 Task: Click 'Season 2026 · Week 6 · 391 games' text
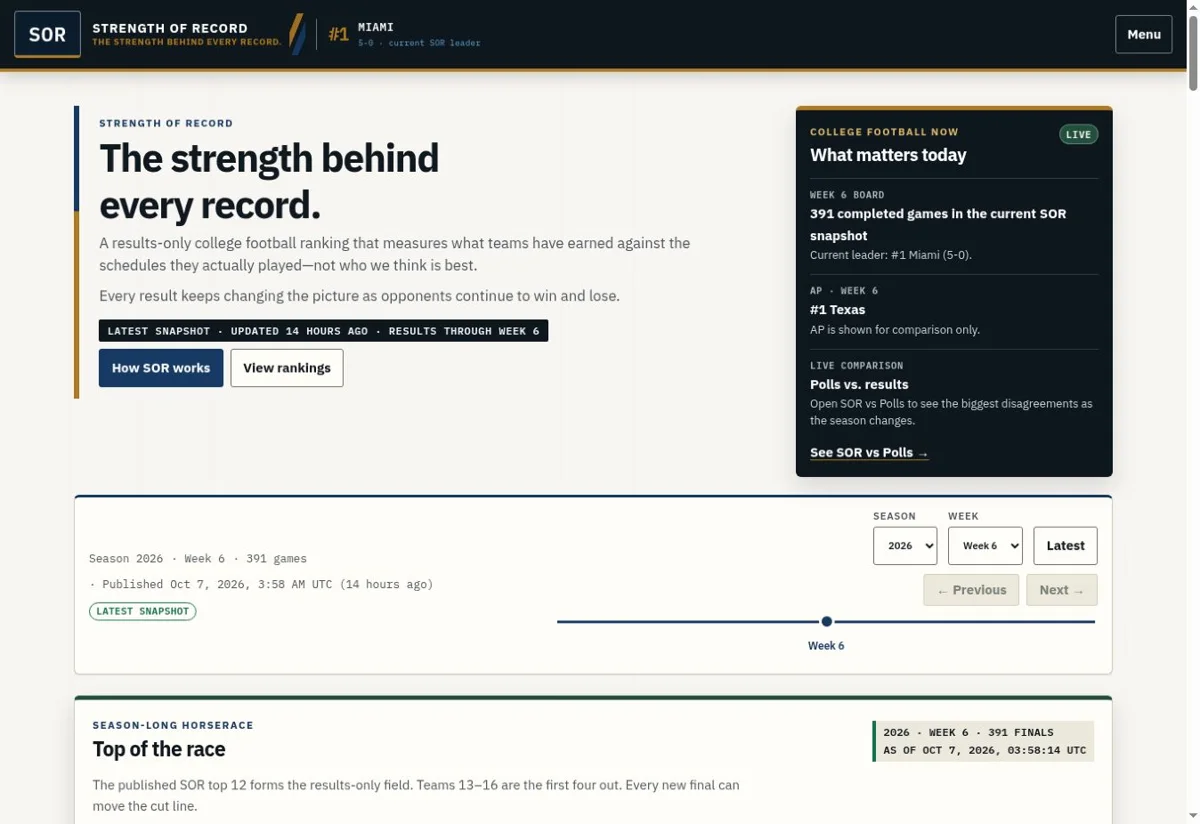pos(198,559)
